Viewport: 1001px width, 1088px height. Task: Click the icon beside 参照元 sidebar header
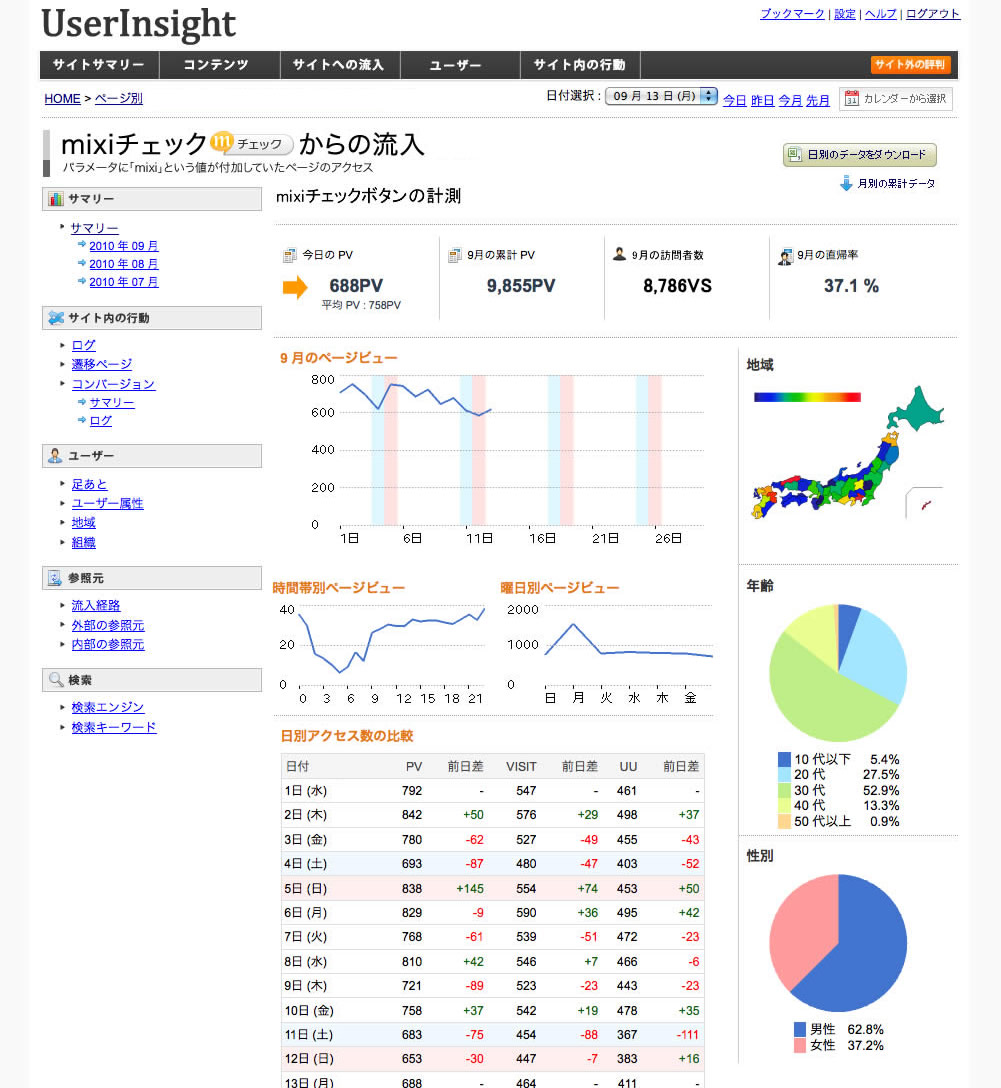point(55,578)
